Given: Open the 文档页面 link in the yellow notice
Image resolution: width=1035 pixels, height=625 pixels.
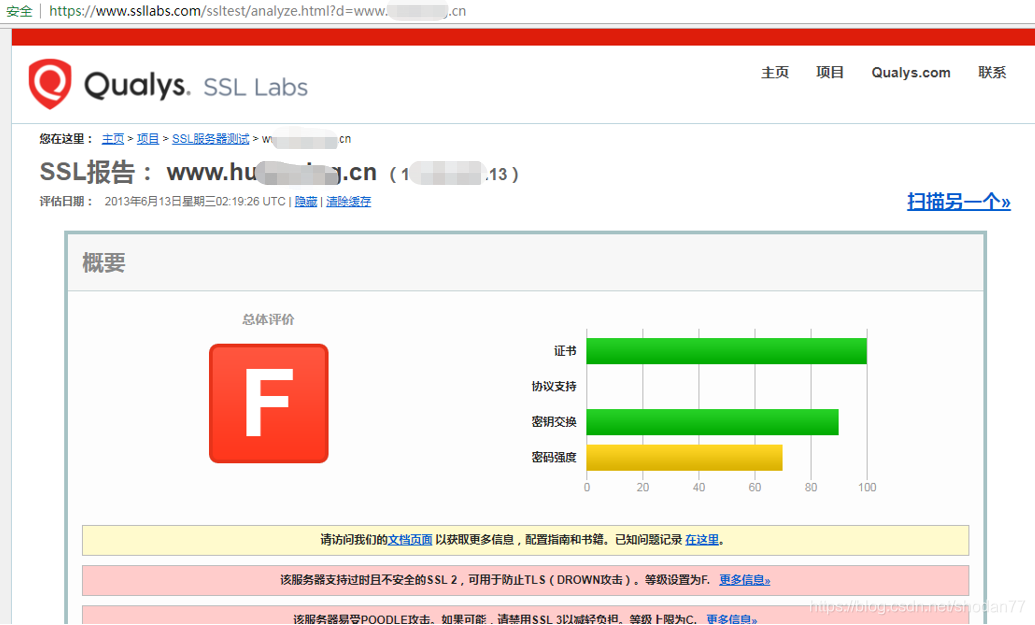Looking at the screenshot, I should 410,540.
